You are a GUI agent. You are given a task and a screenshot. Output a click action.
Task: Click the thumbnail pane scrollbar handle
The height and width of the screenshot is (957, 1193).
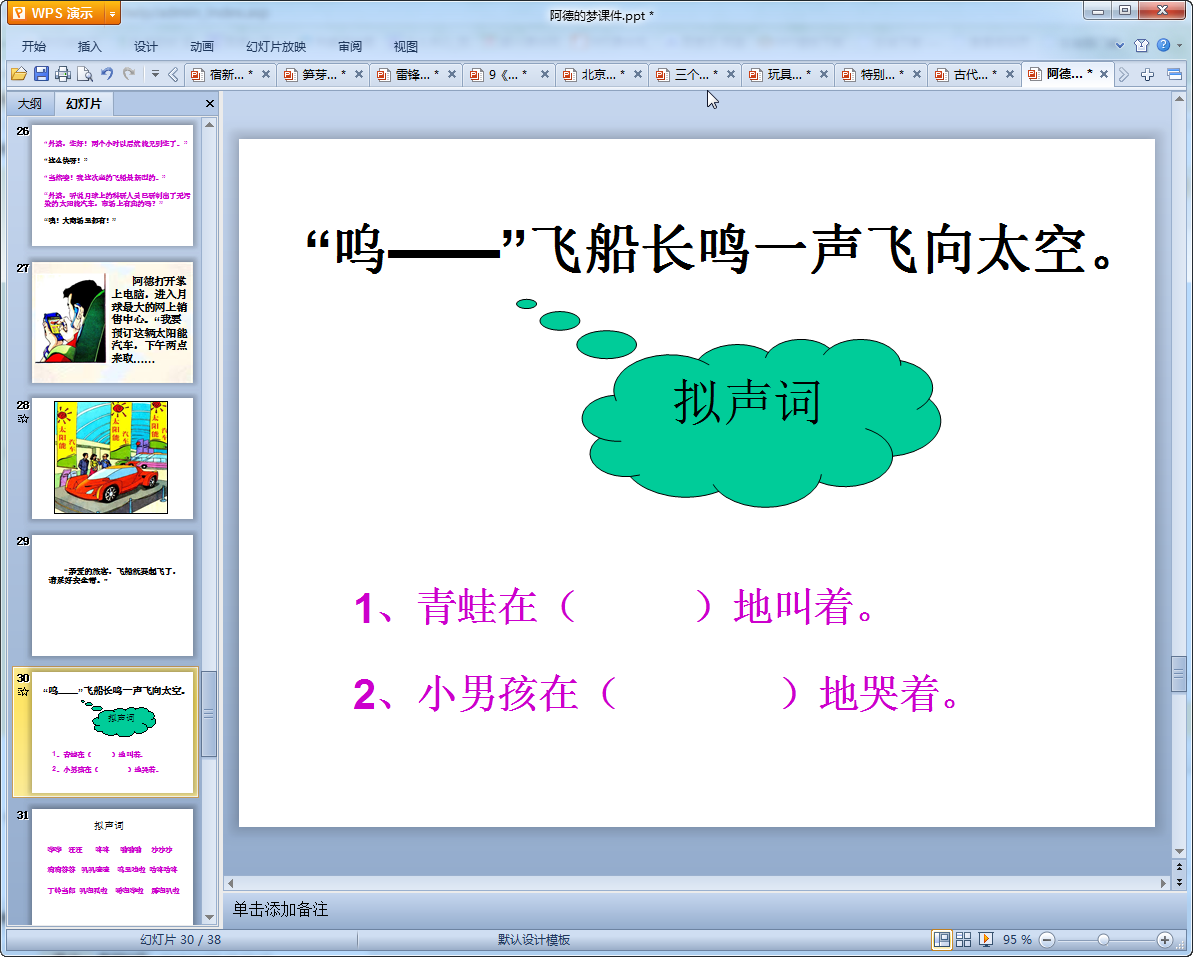pyautogui.click(x=209, y=714)
